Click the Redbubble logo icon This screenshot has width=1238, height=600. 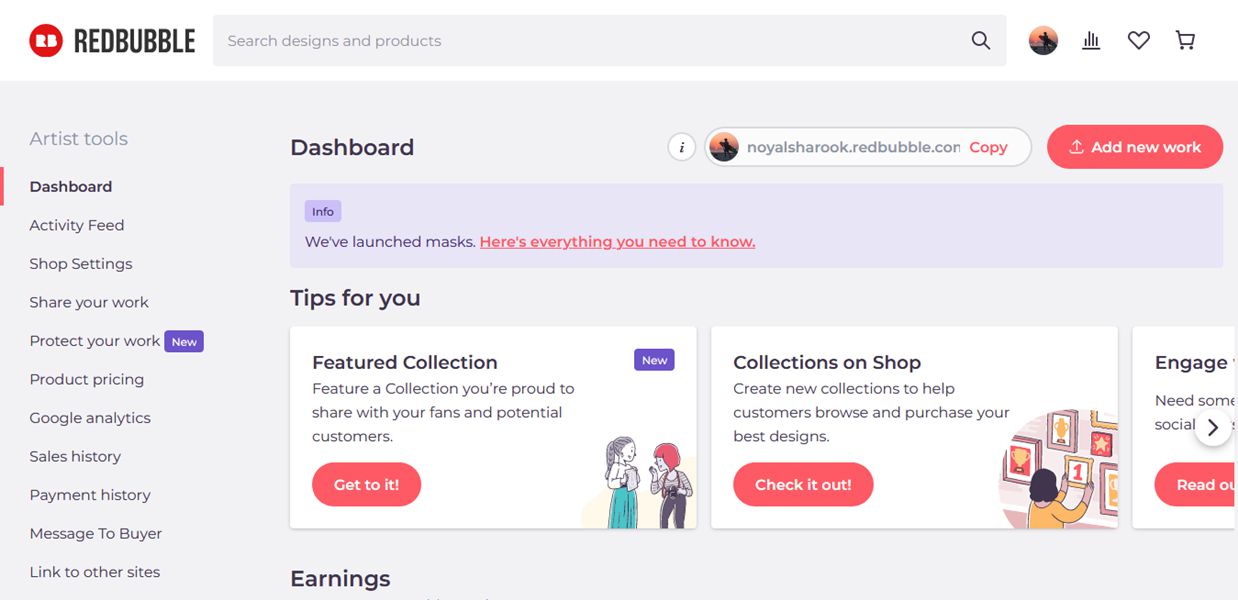tap(46, 41)
